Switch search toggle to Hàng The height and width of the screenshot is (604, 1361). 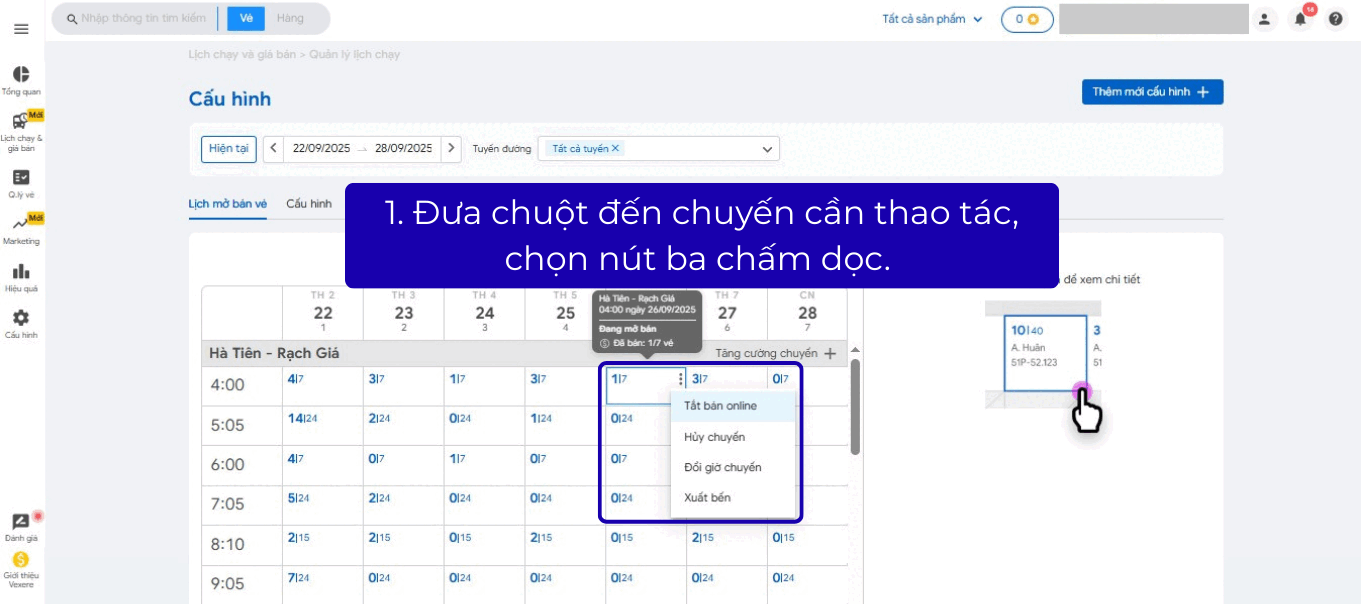(x=290, y=19)
